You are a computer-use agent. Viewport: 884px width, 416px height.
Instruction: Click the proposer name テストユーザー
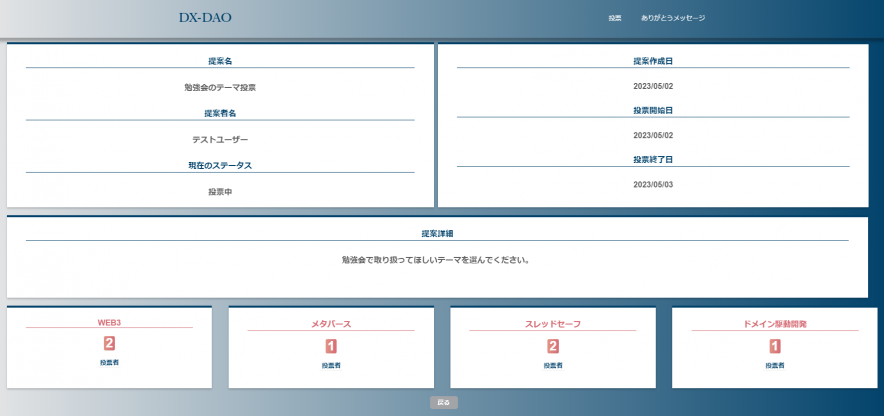pyautogui.click(x=220, y=140)
